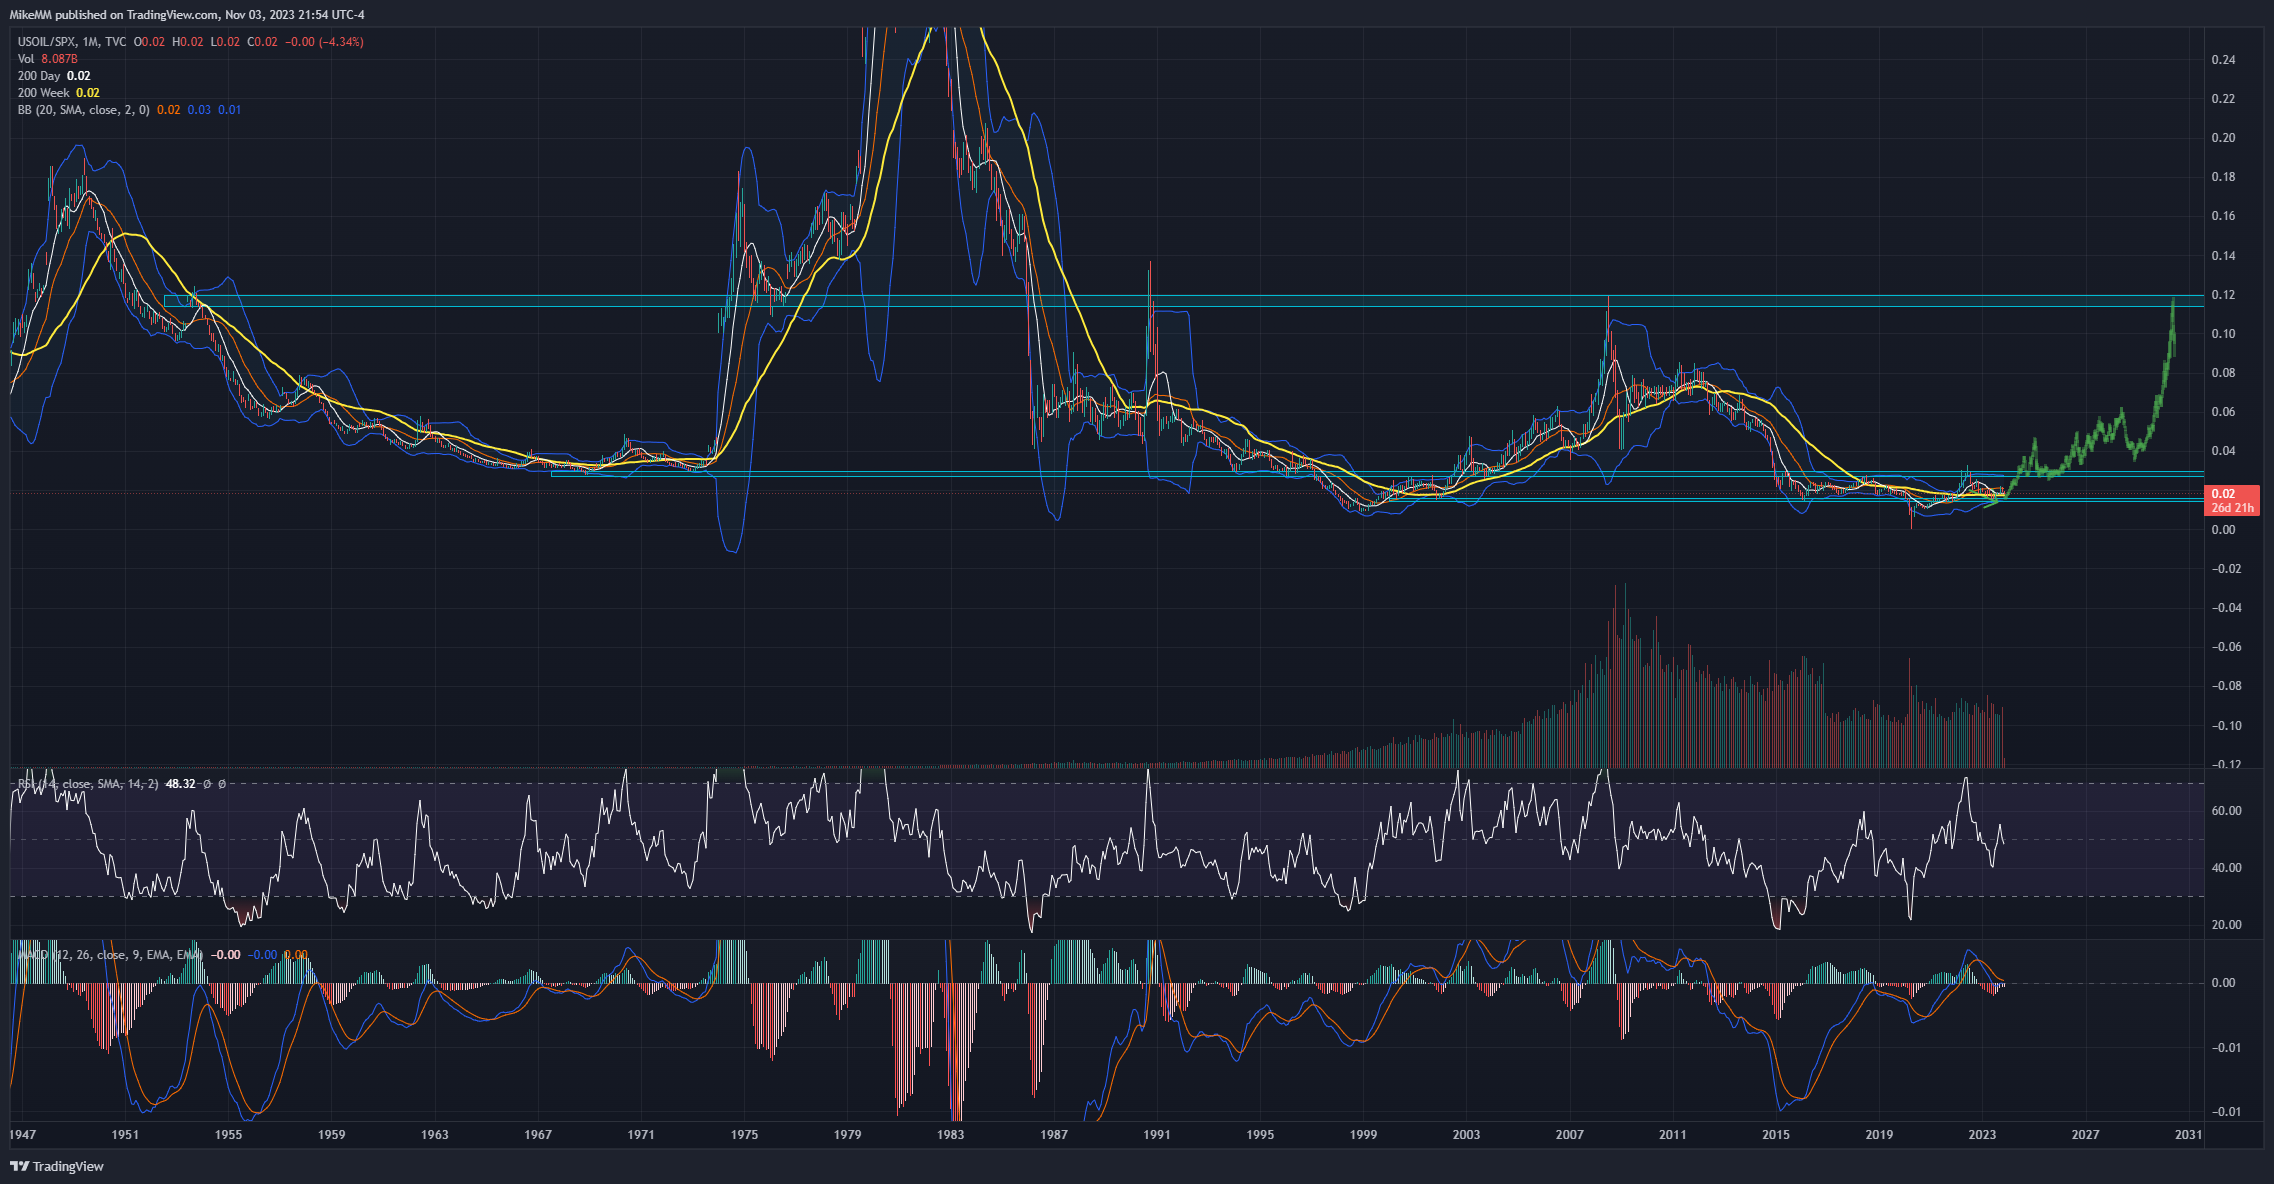Click the 2019 year on time axis

[x=1879, y=1135]
